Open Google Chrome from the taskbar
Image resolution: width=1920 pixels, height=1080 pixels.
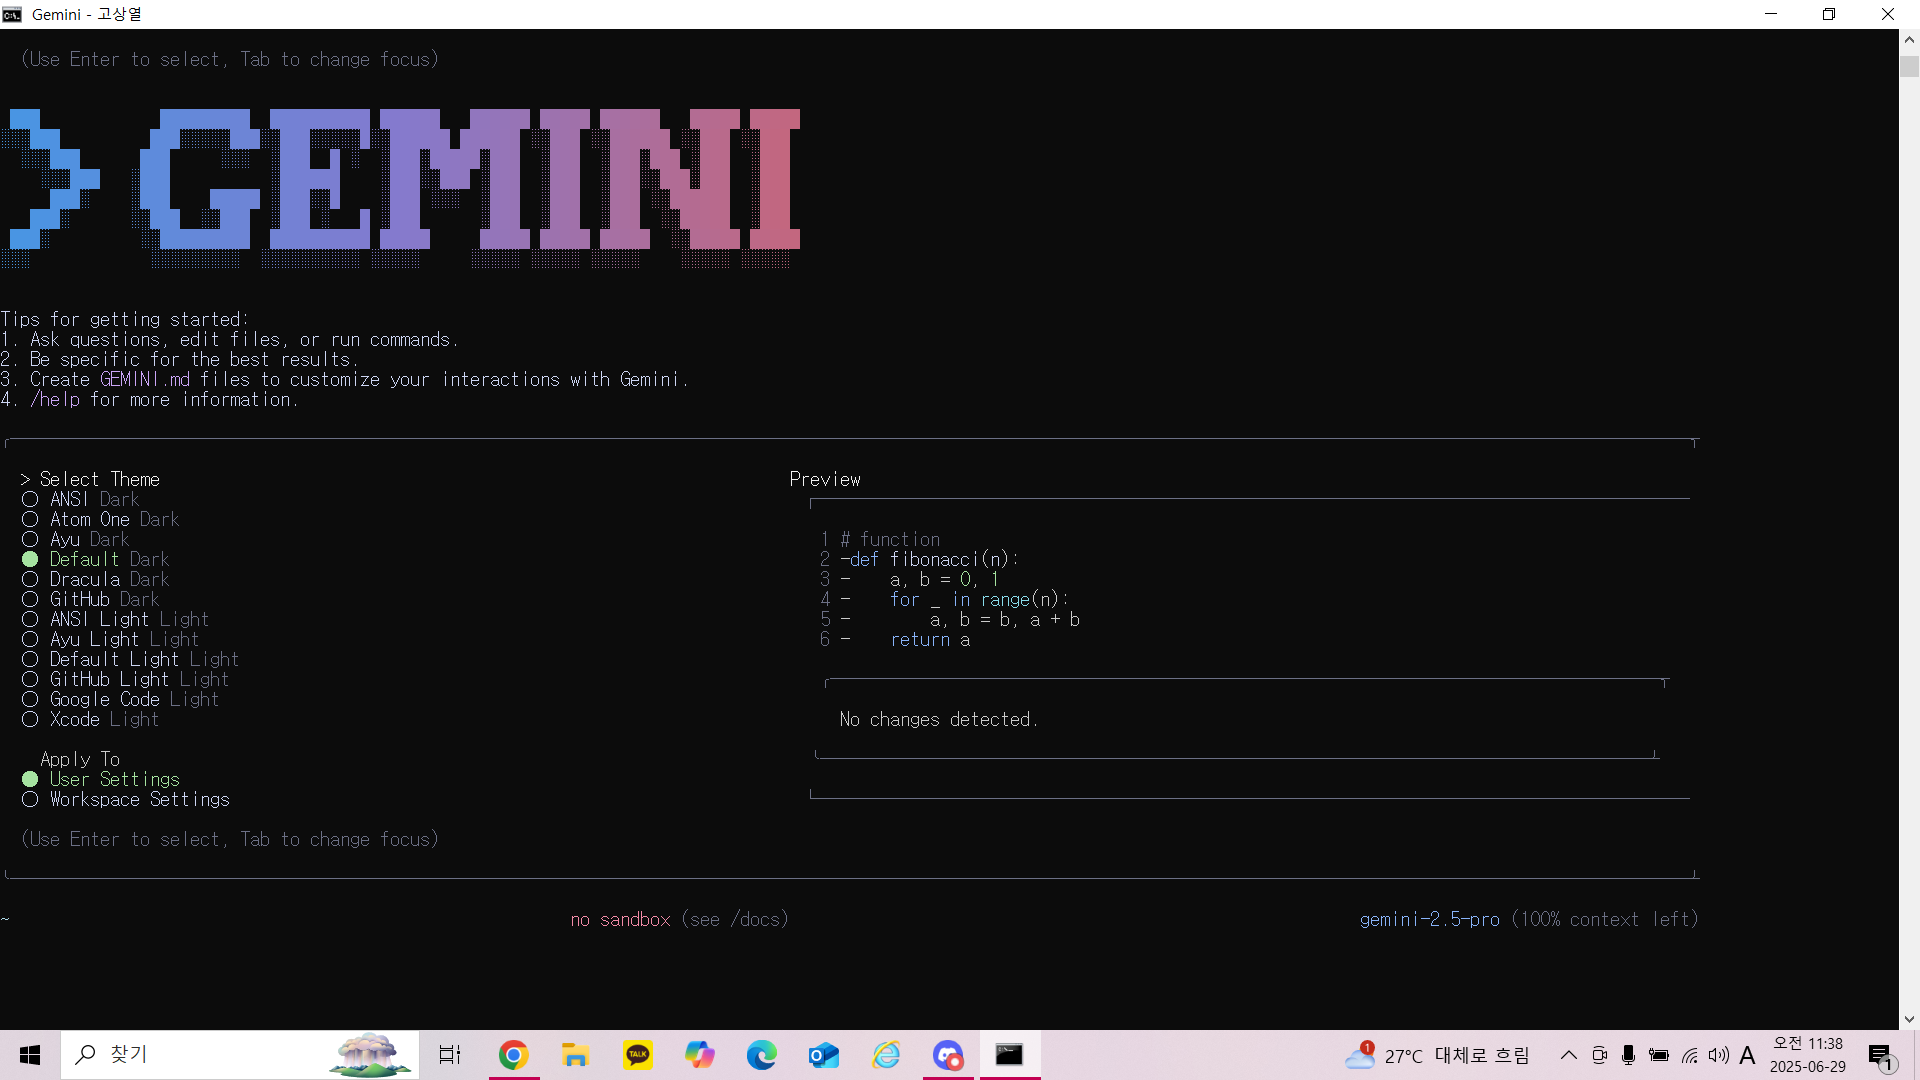(x=513, y=1055)
